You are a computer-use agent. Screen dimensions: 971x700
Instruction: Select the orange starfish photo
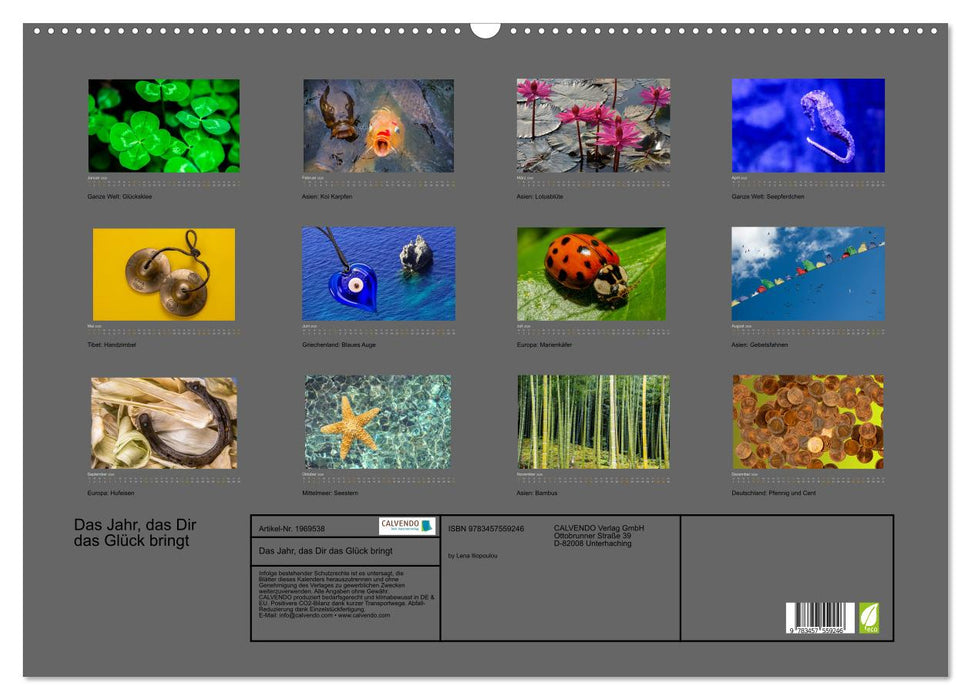[x=378, y=422]
